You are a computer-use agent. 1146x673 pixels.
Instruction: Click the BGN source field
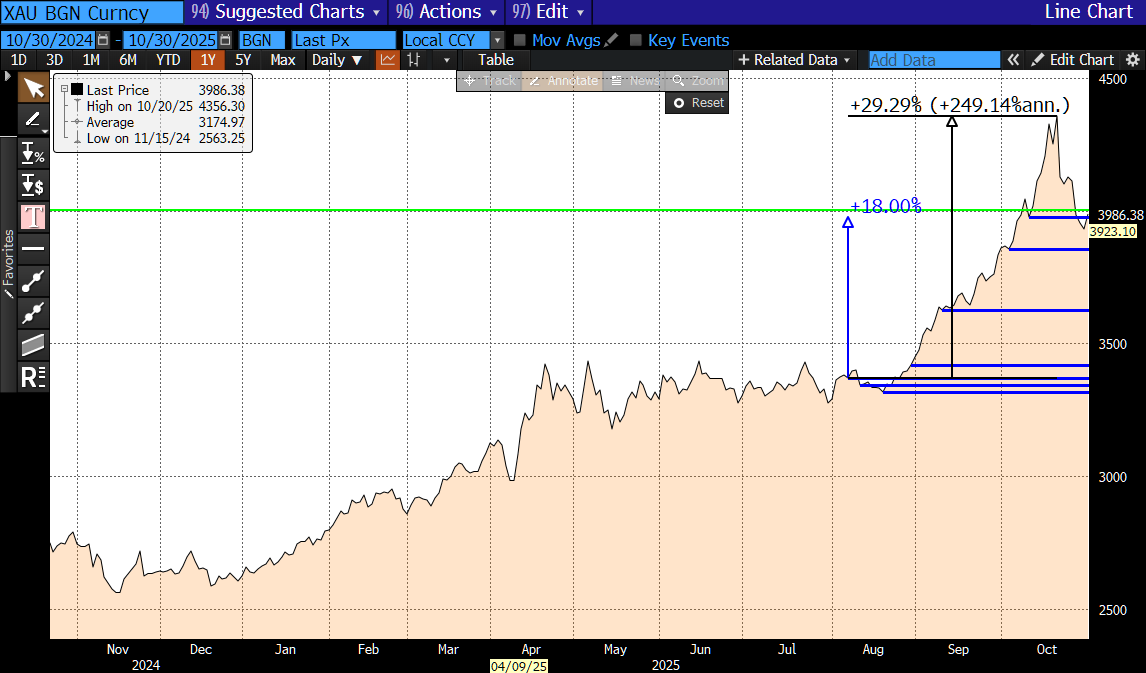262,40
